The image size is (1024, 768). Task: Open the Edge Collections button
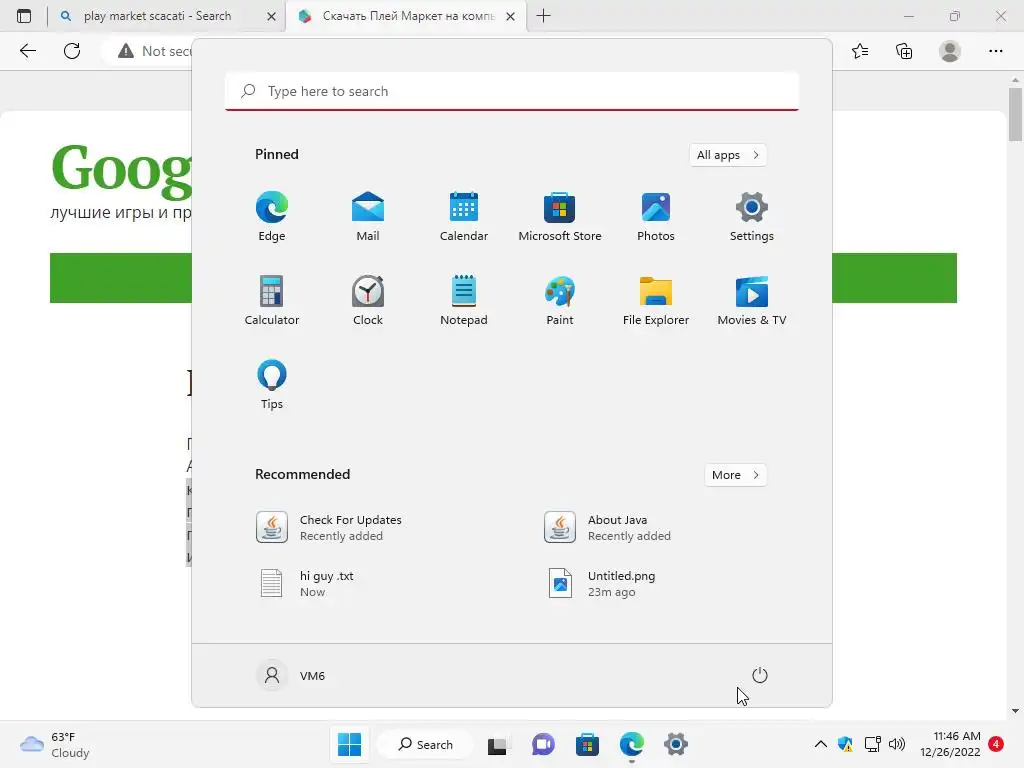pyautogui.click(x=904, y=51)
